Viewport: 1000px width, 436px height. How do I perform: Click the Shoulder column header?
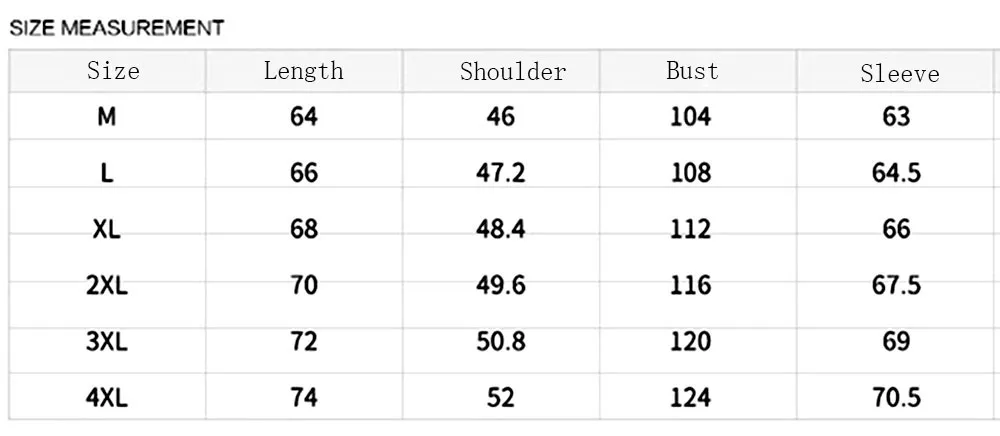point(513,71)
